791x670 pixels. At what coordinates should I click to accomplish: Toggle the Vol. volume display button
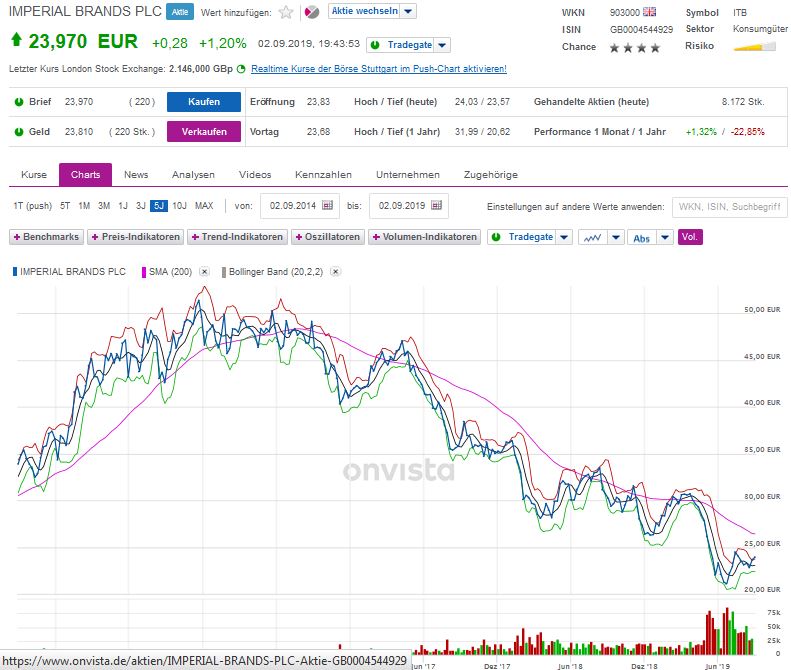pyautogui.click(x=689, y=238)
